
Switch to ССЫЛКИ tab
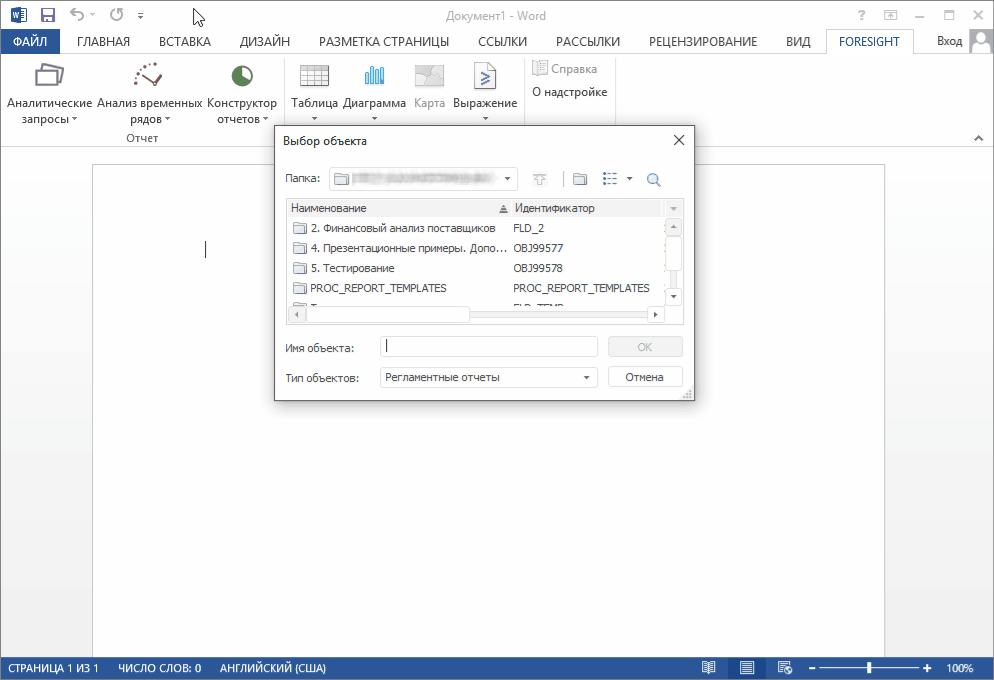(503, 42)
